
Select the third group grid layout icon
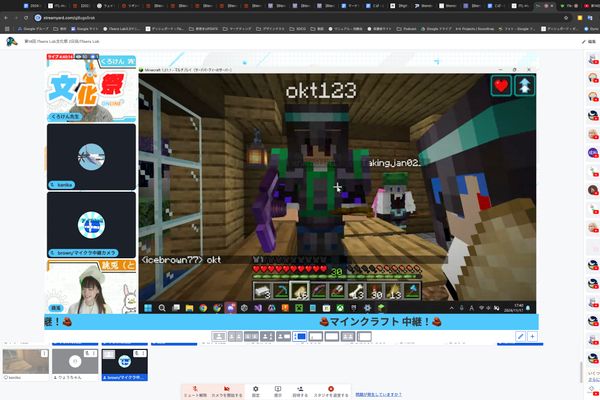(x=251, y=336)
